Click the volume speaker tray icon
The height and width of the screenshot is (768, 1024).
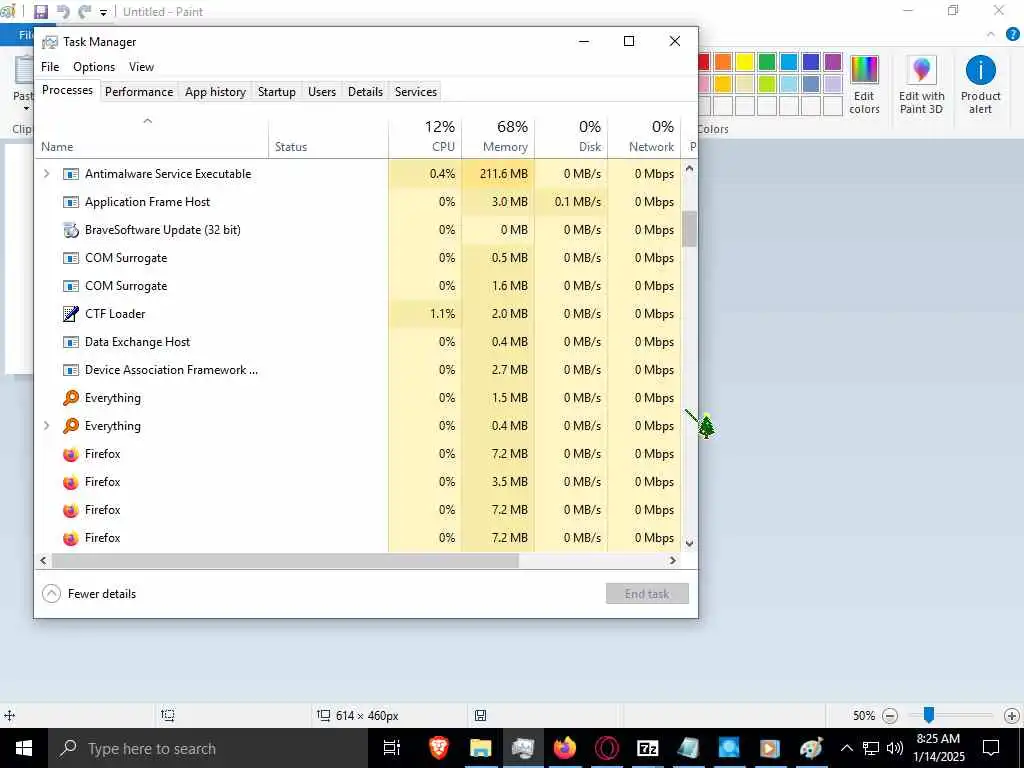(895, 748)
